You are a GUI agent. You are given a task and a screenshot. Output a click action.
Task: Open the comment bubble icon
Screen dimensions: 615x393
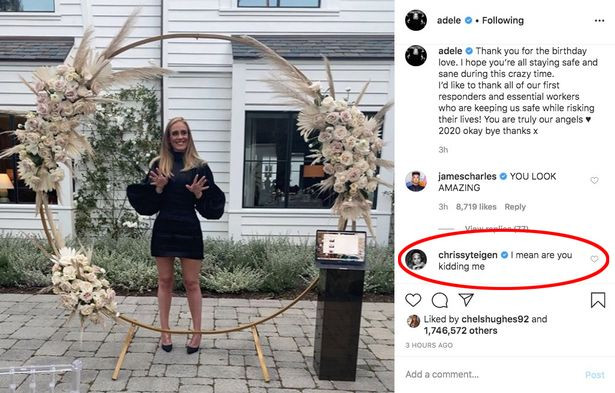click(440, 300)
